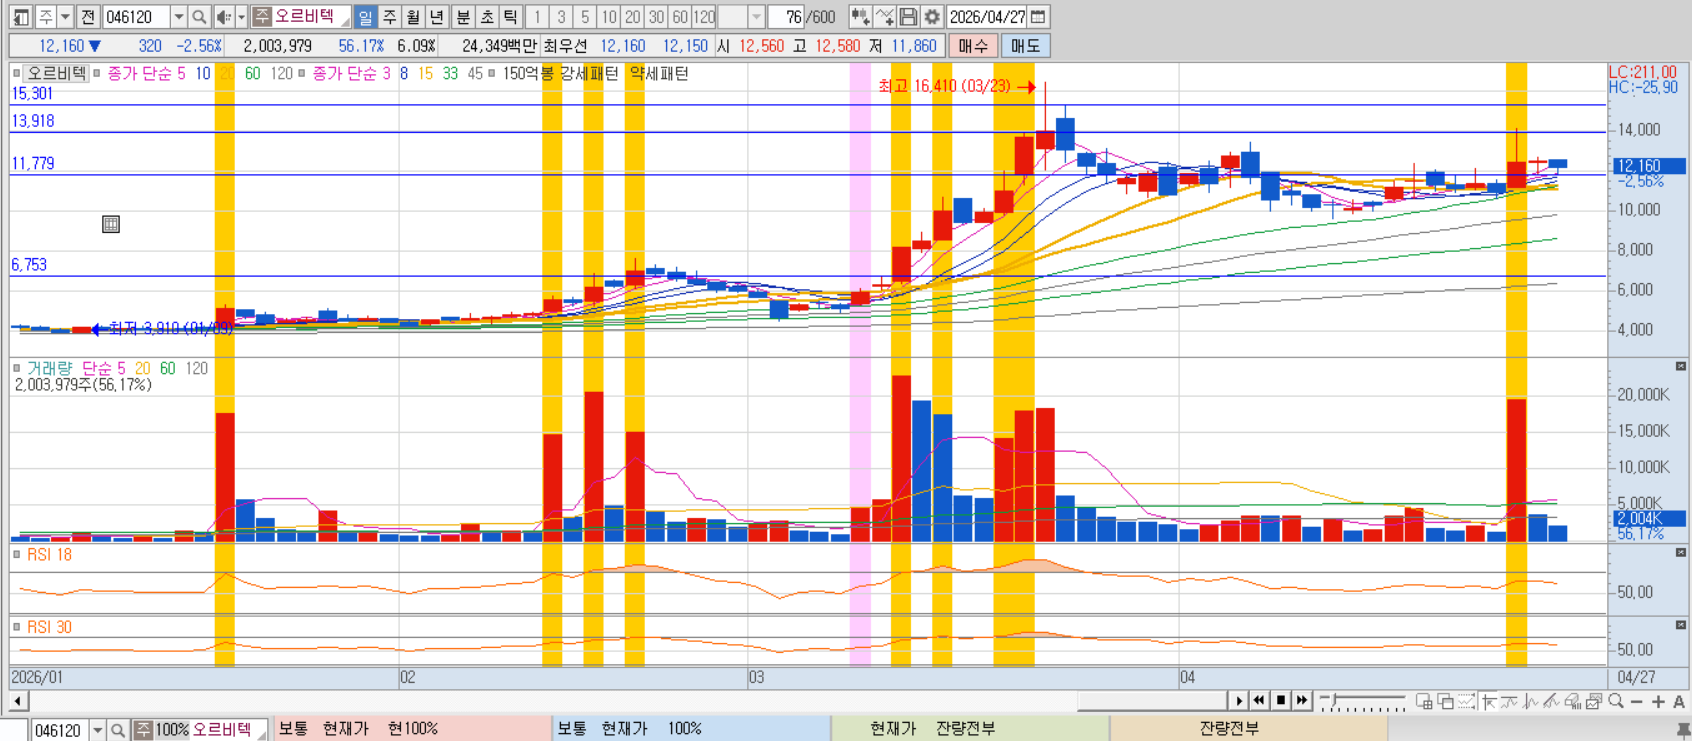Select the 10 interval button
The image size is (1692, 741).
click(609, 17)
